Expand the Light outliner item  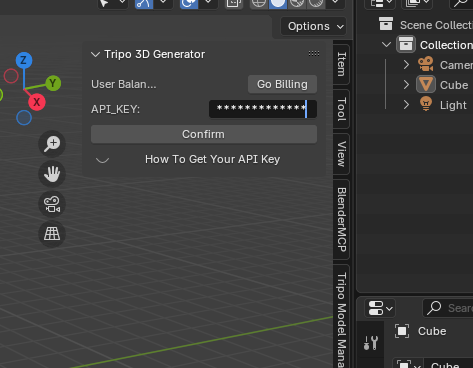406,105
